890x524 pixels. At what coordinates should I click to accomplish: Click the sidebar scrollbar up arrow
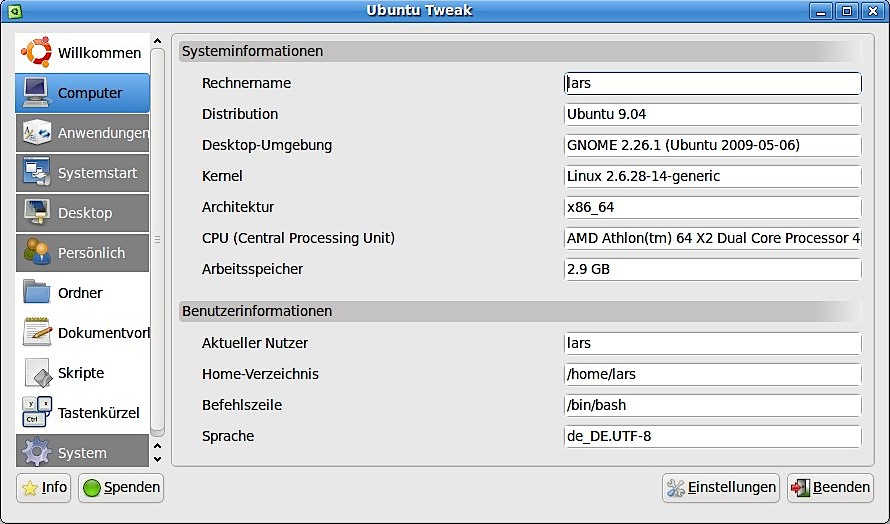click(x=157, y=41)
